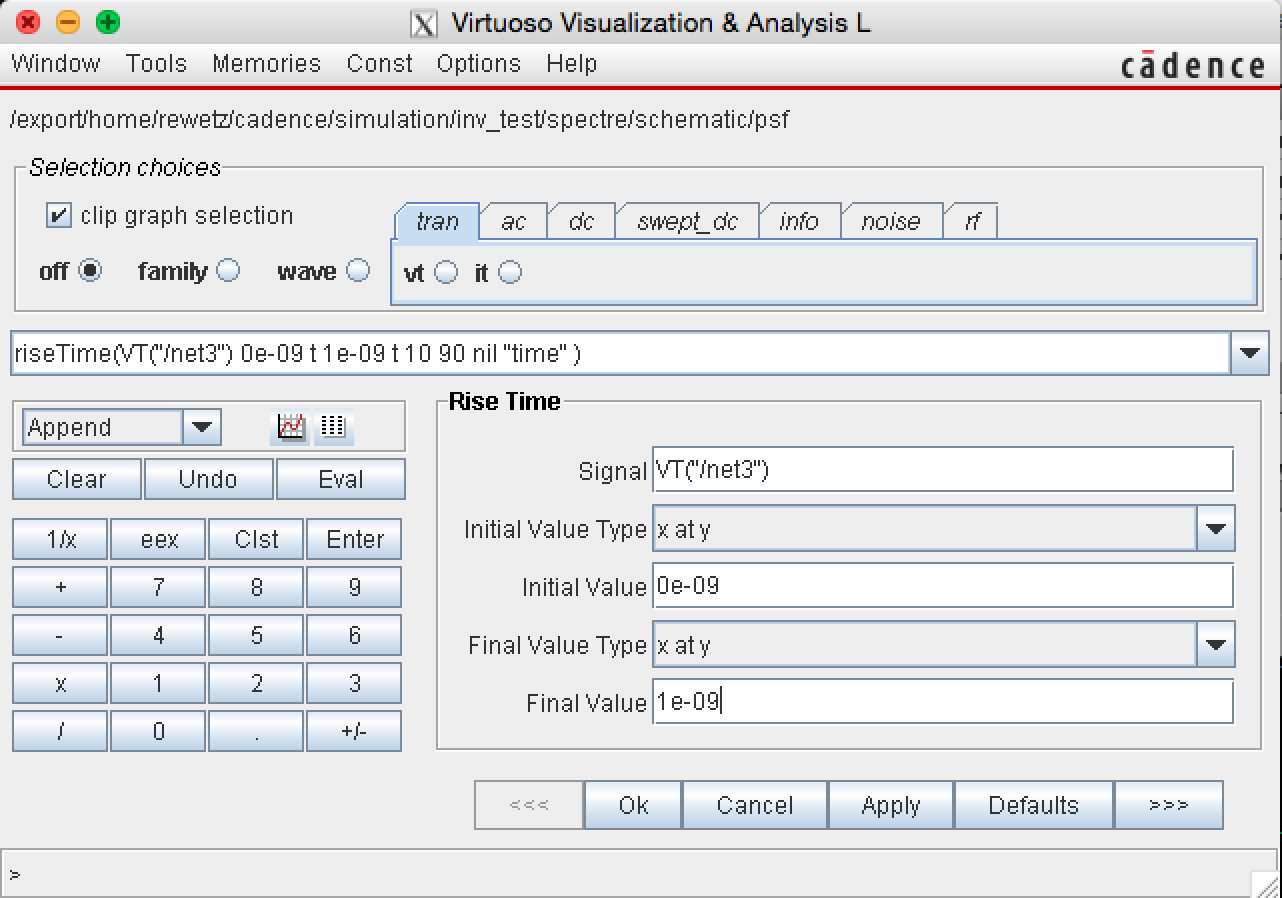Click the Eval button
This screenshot has width=1282, height=898.
point(340,479)
